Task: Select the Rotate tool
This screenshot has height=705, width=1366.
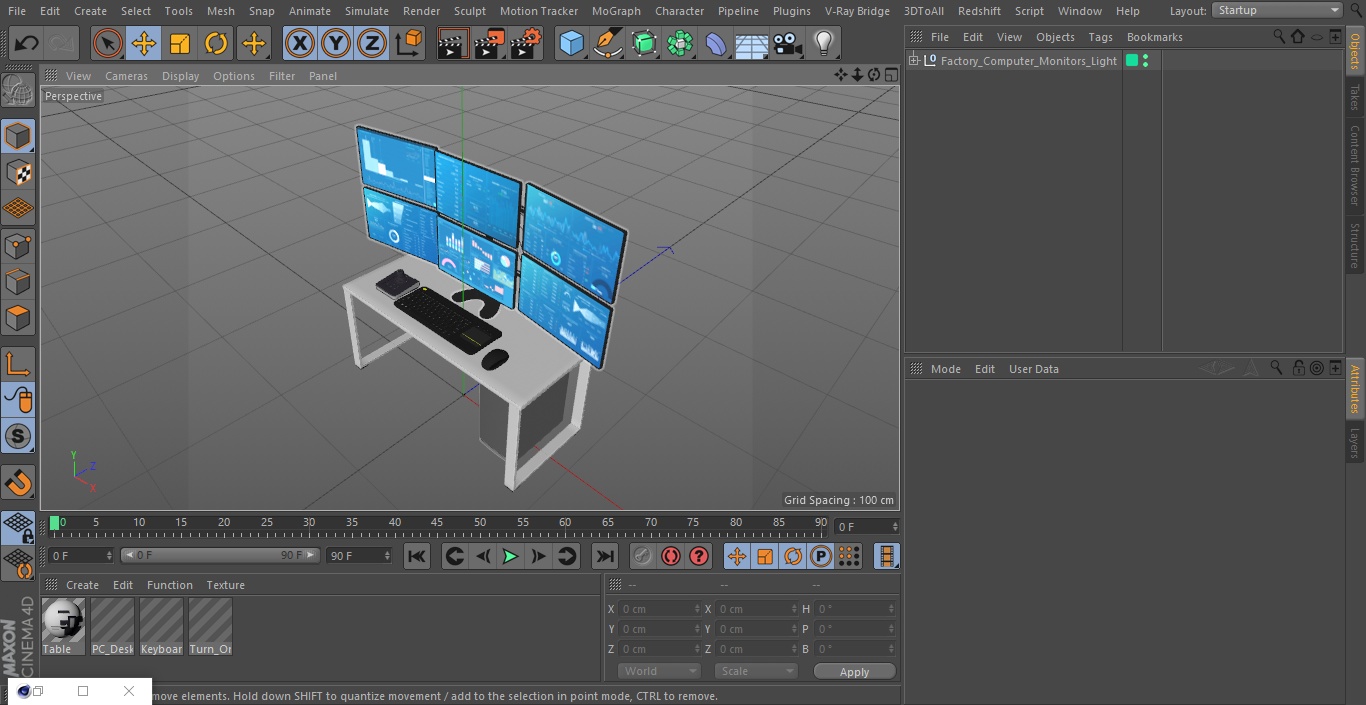Action: tap(216, 43)
